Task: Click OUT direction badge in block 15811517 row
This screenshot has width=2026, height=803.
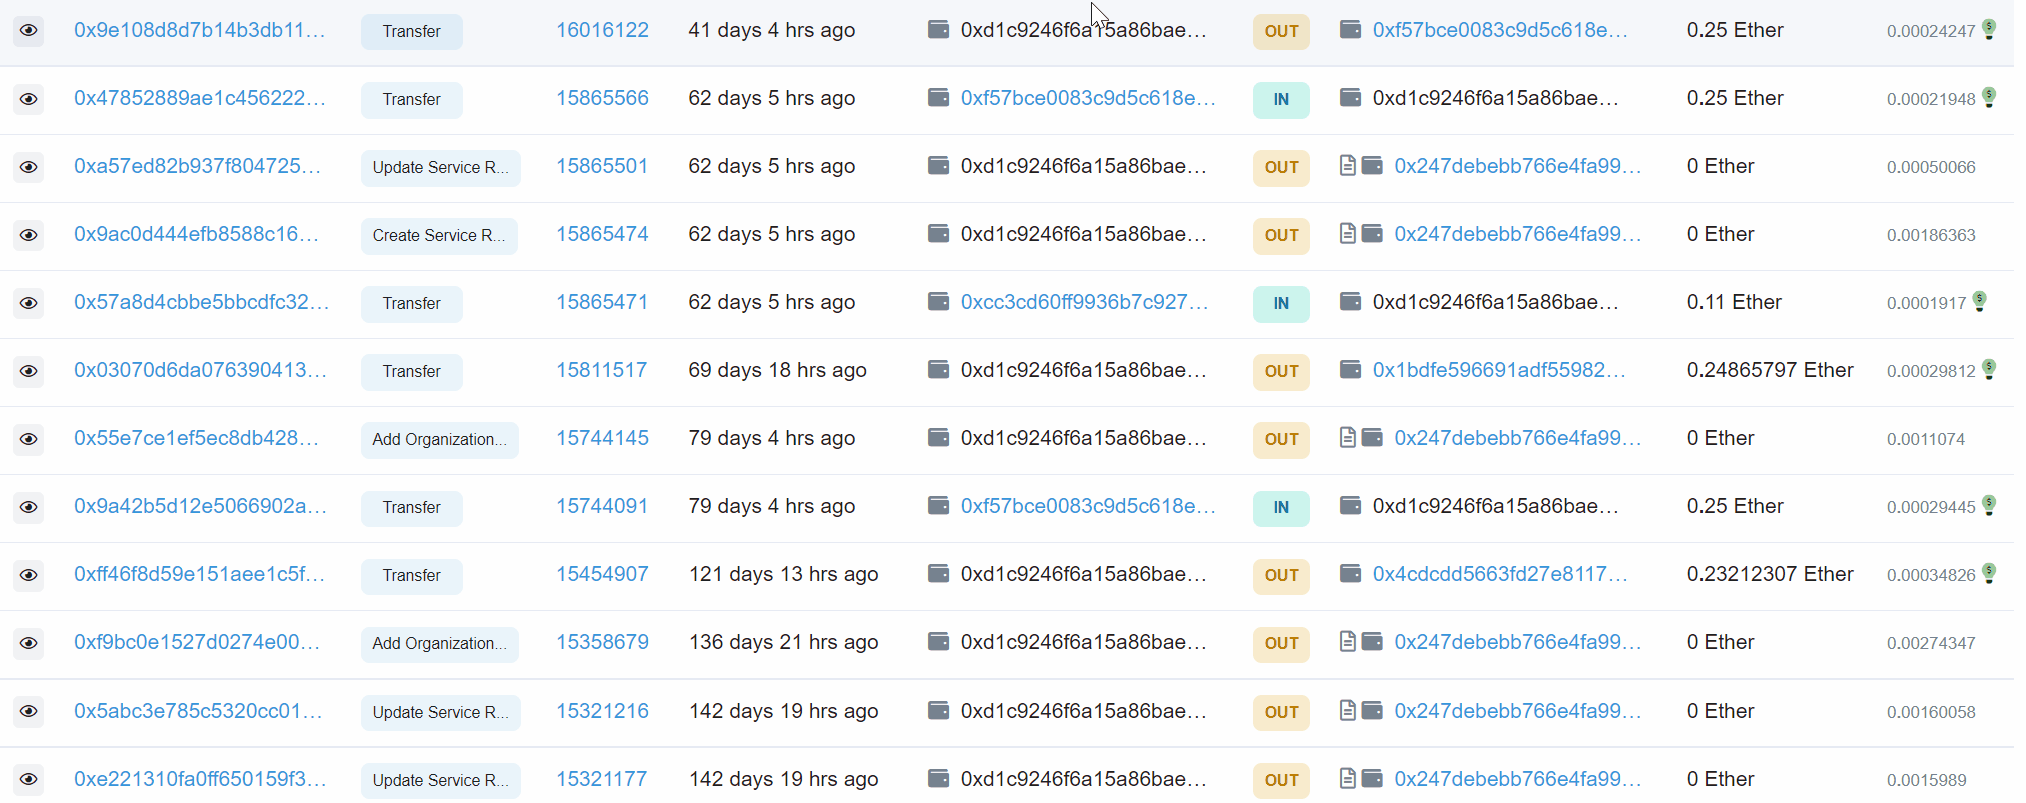Action: (x=1281, y=371)
